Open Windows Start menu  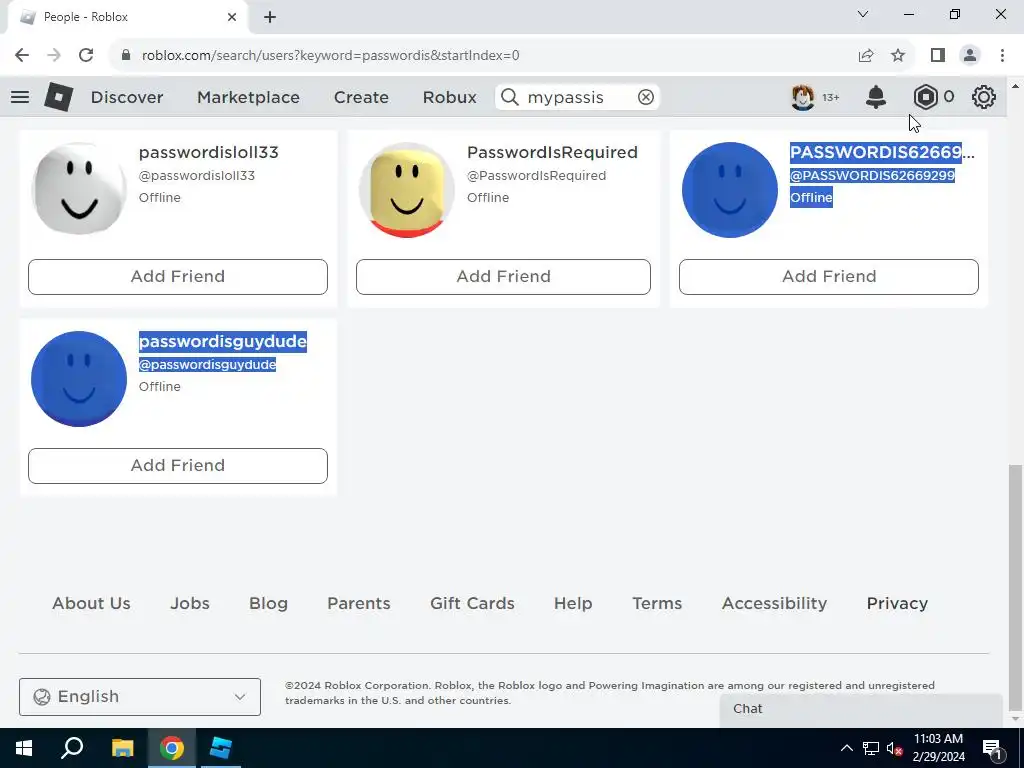[x=24, y=748]
